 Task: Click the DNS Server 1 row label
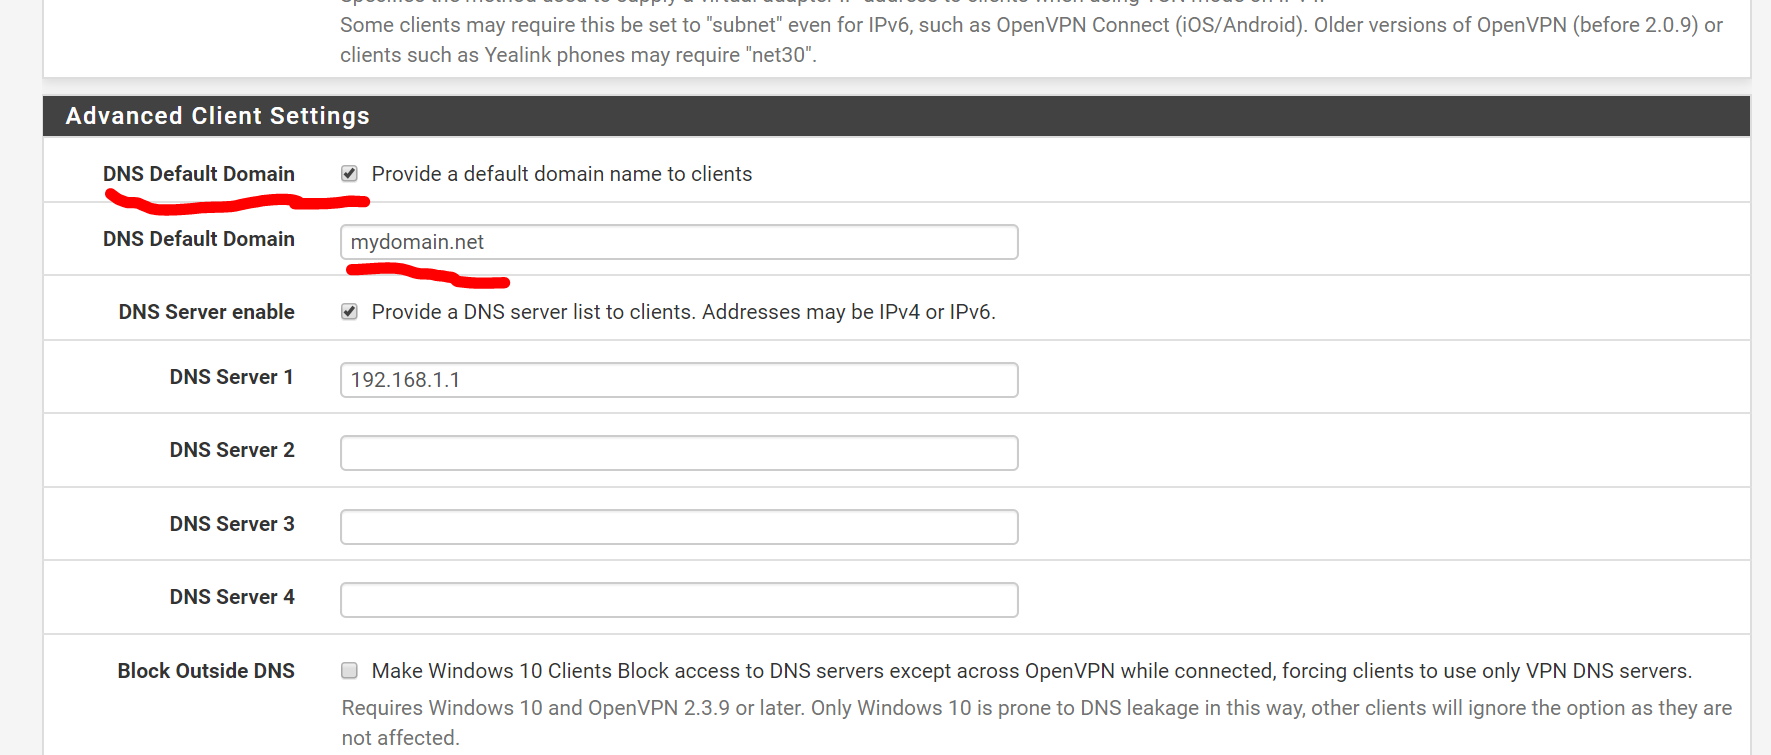pyautogui.click(x=232, y=377)
